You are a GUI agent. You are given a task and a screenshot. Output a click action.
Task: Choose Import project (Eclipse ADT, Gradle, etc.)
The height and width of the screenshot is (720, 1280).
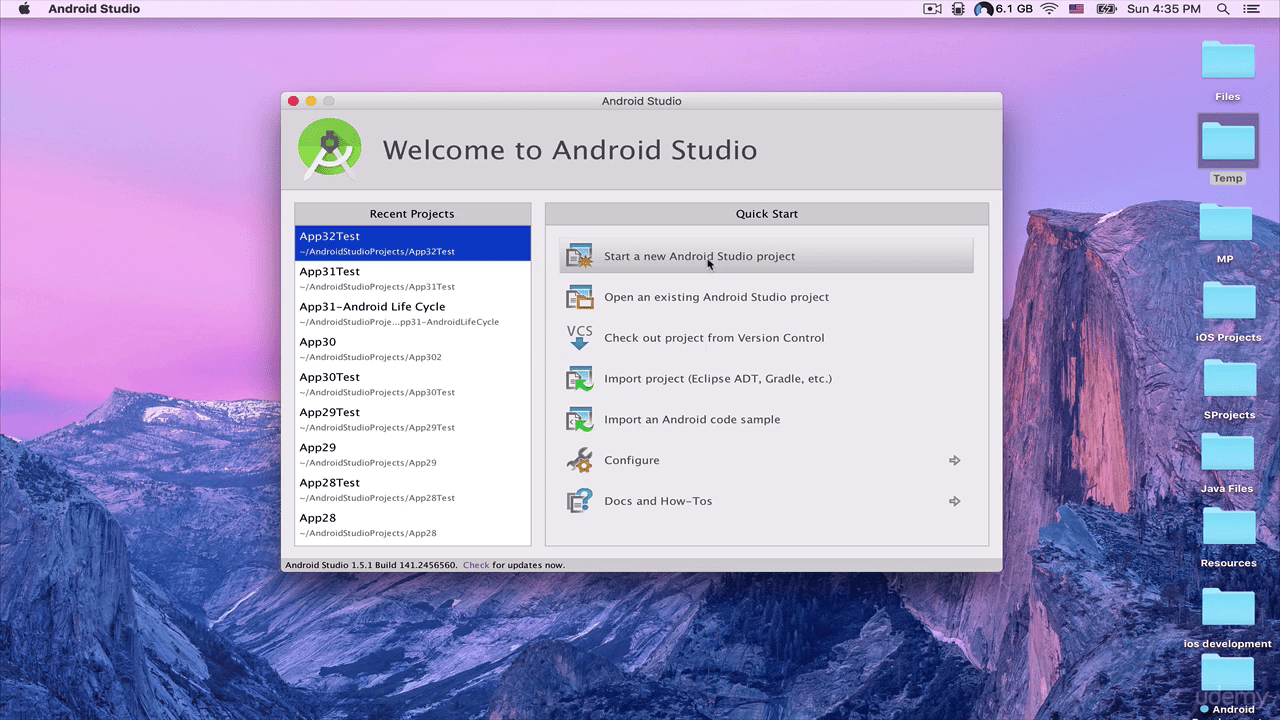point(766,379)
